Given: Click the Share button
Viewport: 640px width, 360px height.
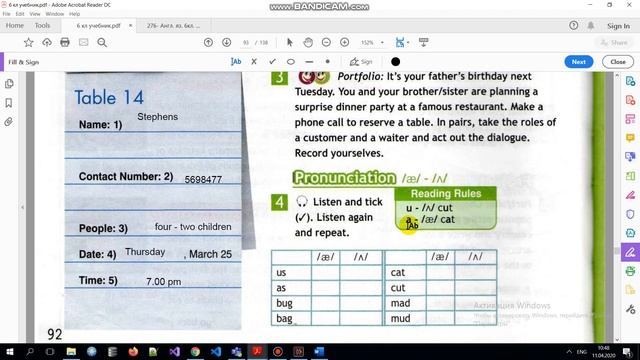Looking at the screenshot, I should point(614,42).
